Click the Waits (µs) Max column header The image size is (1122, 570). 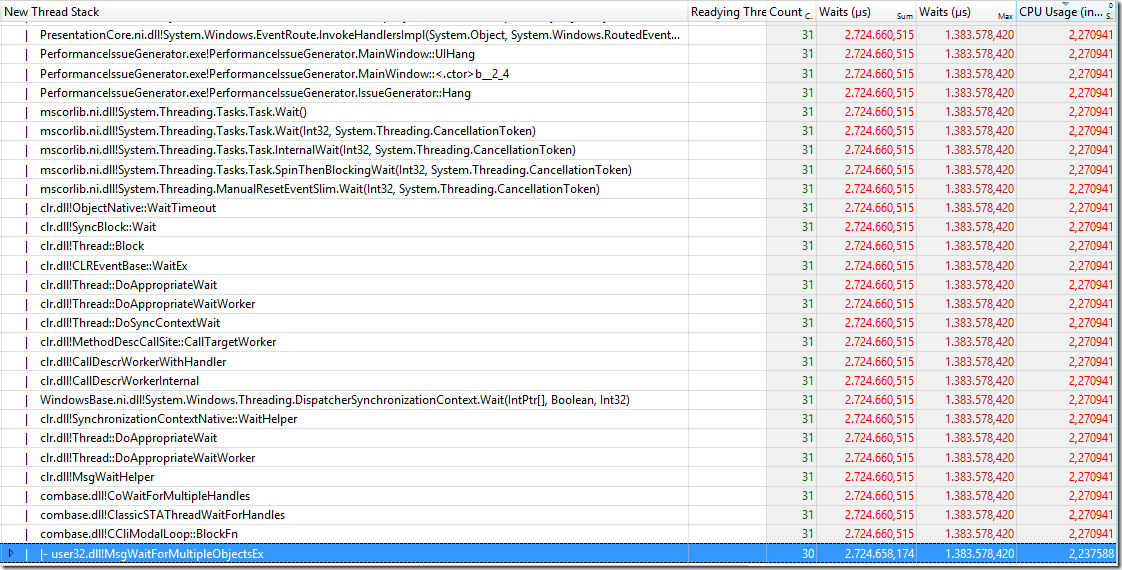point(965,12)
